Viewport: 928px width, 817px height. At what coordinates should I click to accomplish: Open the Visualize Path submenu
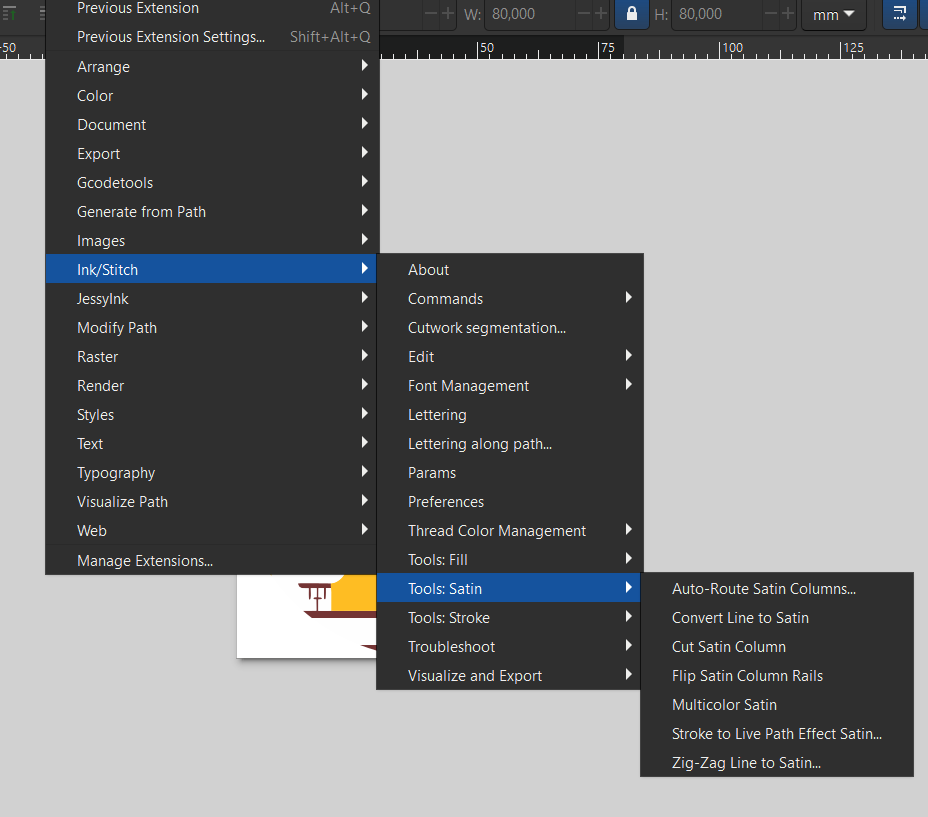pyautogui.click(x=211, y=502)
